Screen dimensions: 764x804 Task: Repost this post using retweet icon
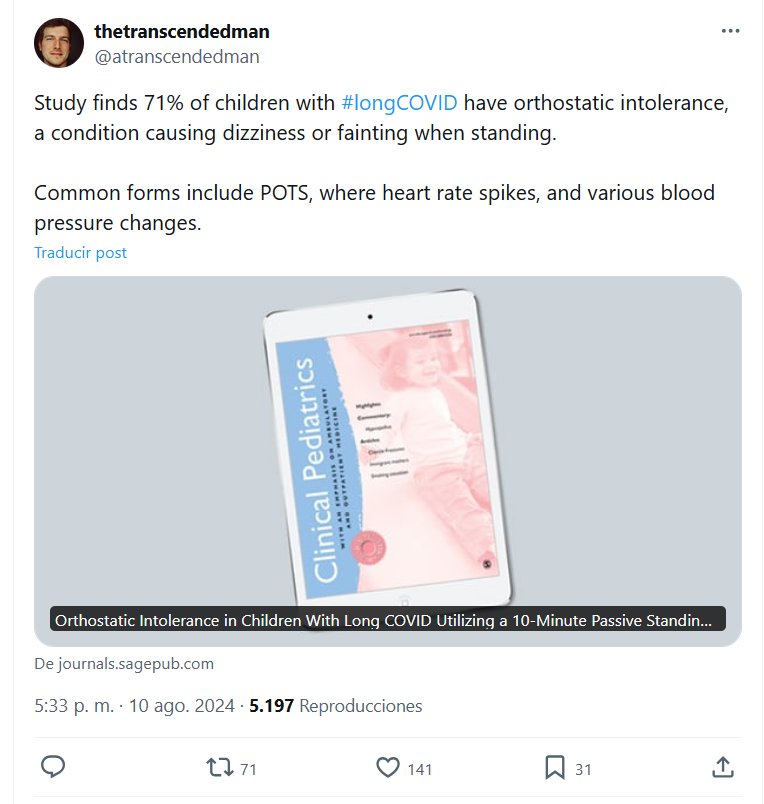[217, 767]
